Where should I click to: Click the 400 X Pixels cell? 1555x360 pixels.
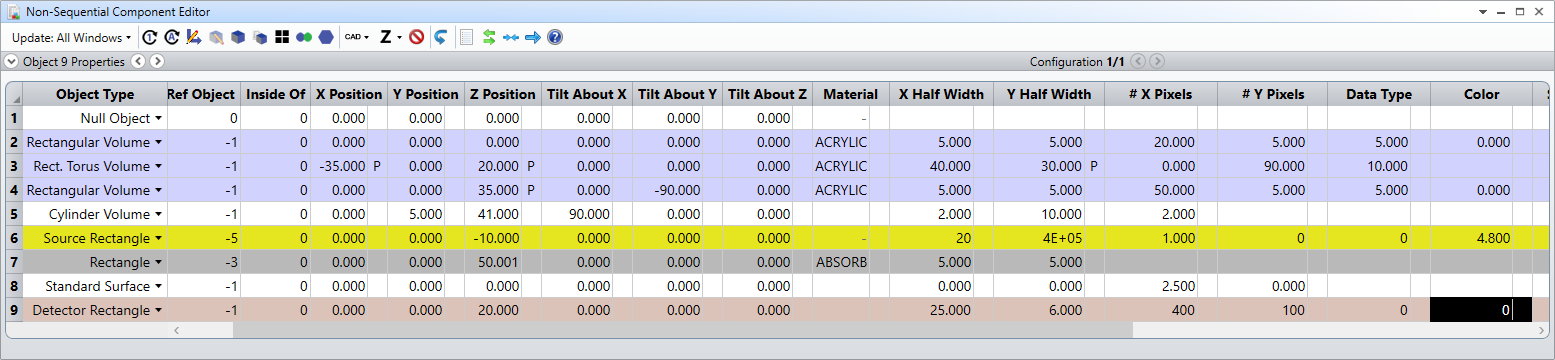click(1161, 310)
